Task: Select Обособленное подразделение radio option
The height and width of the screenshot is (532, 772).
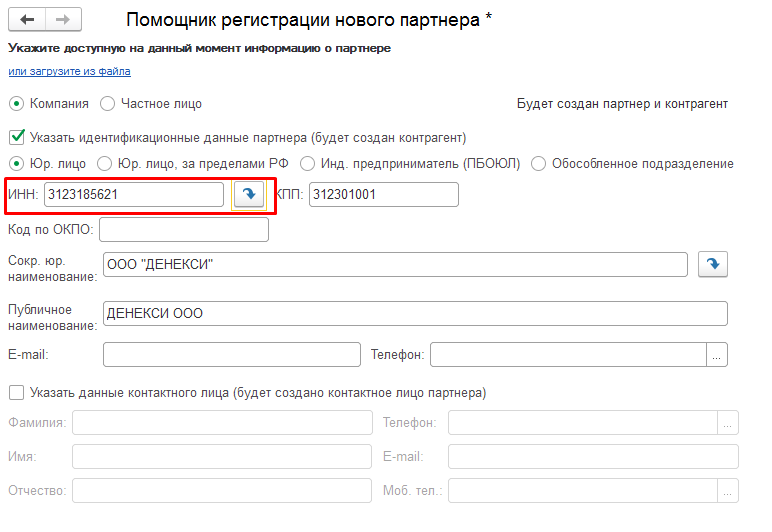Action: point(539,163)
